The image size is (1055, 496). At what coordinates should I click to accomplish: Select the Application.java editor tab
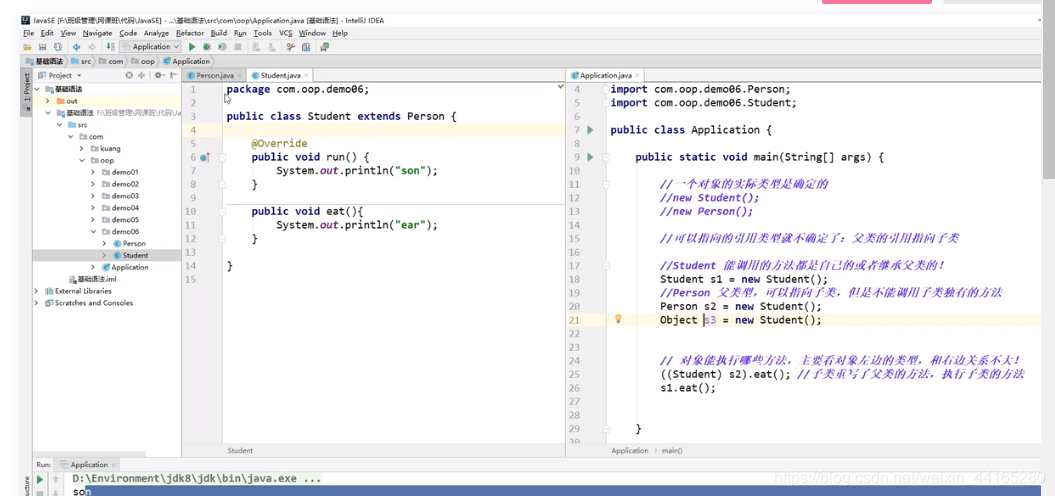click(x=605, y=76)
